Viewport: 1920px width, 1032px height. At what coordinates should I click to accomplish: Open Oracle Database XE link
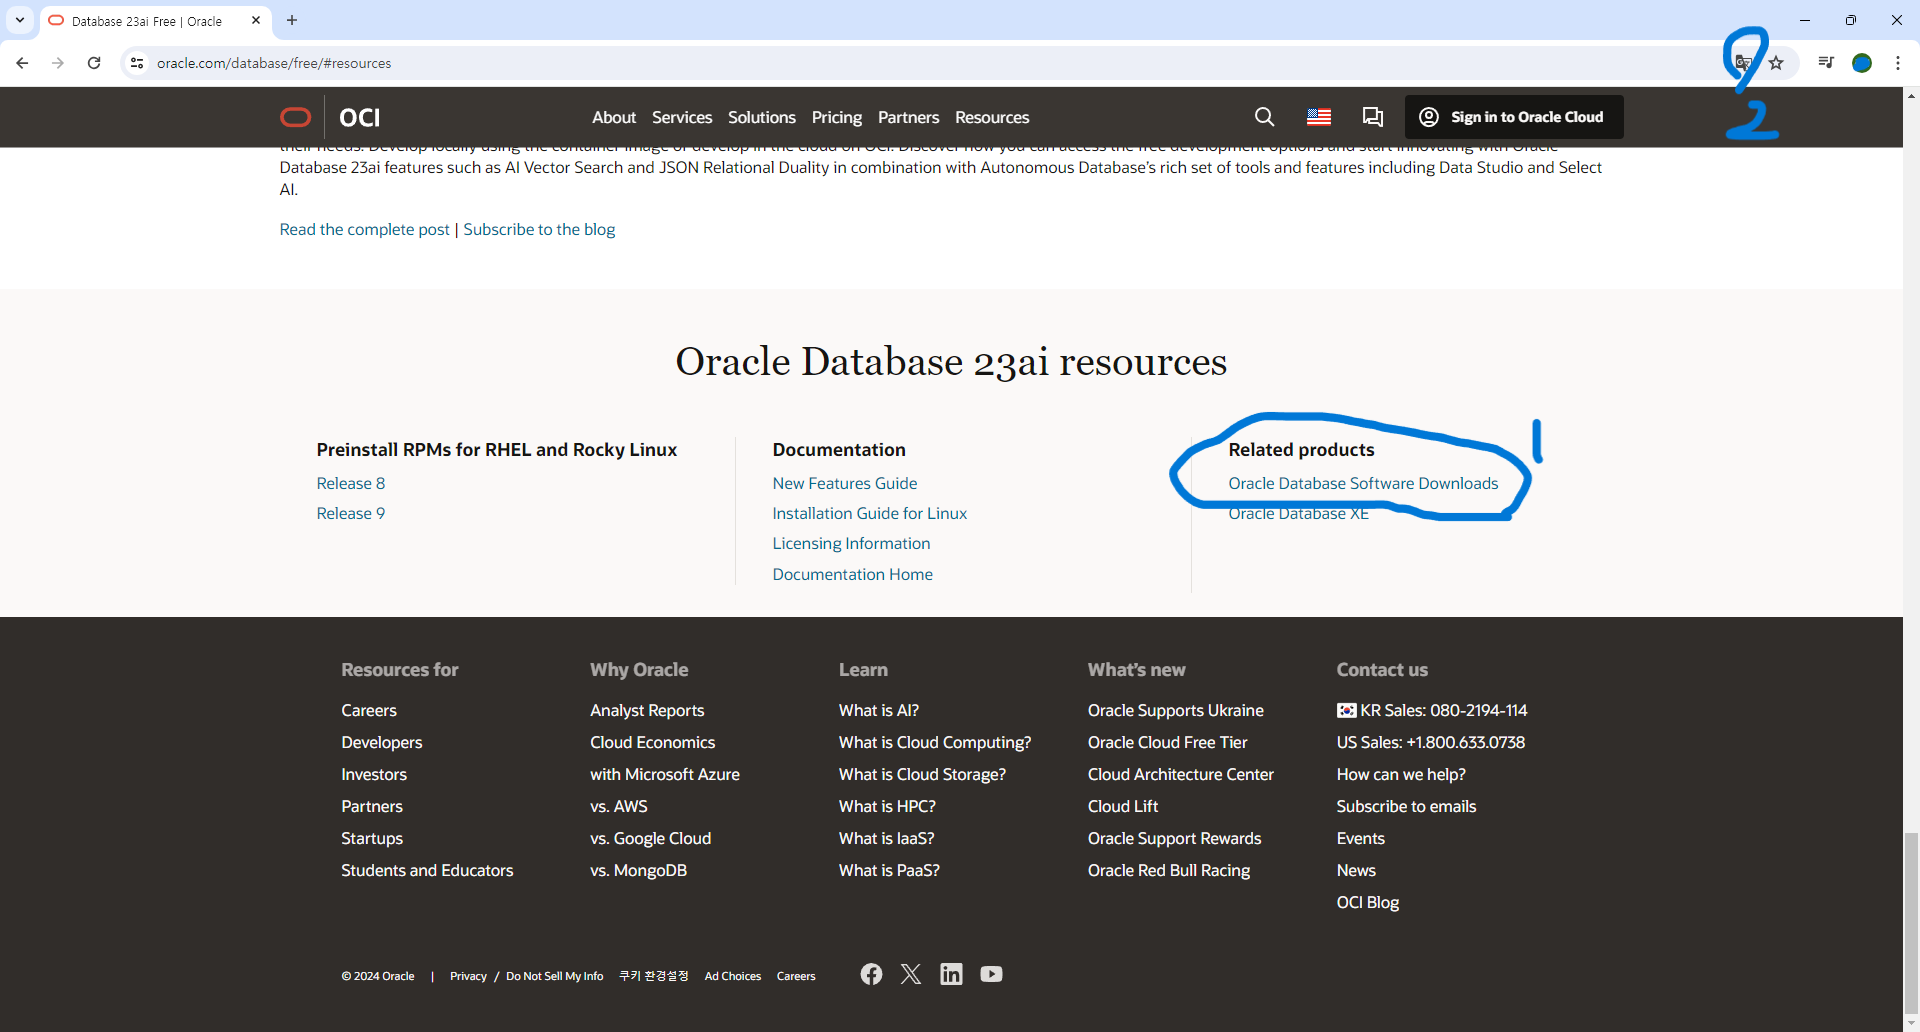click(1298, 513)
